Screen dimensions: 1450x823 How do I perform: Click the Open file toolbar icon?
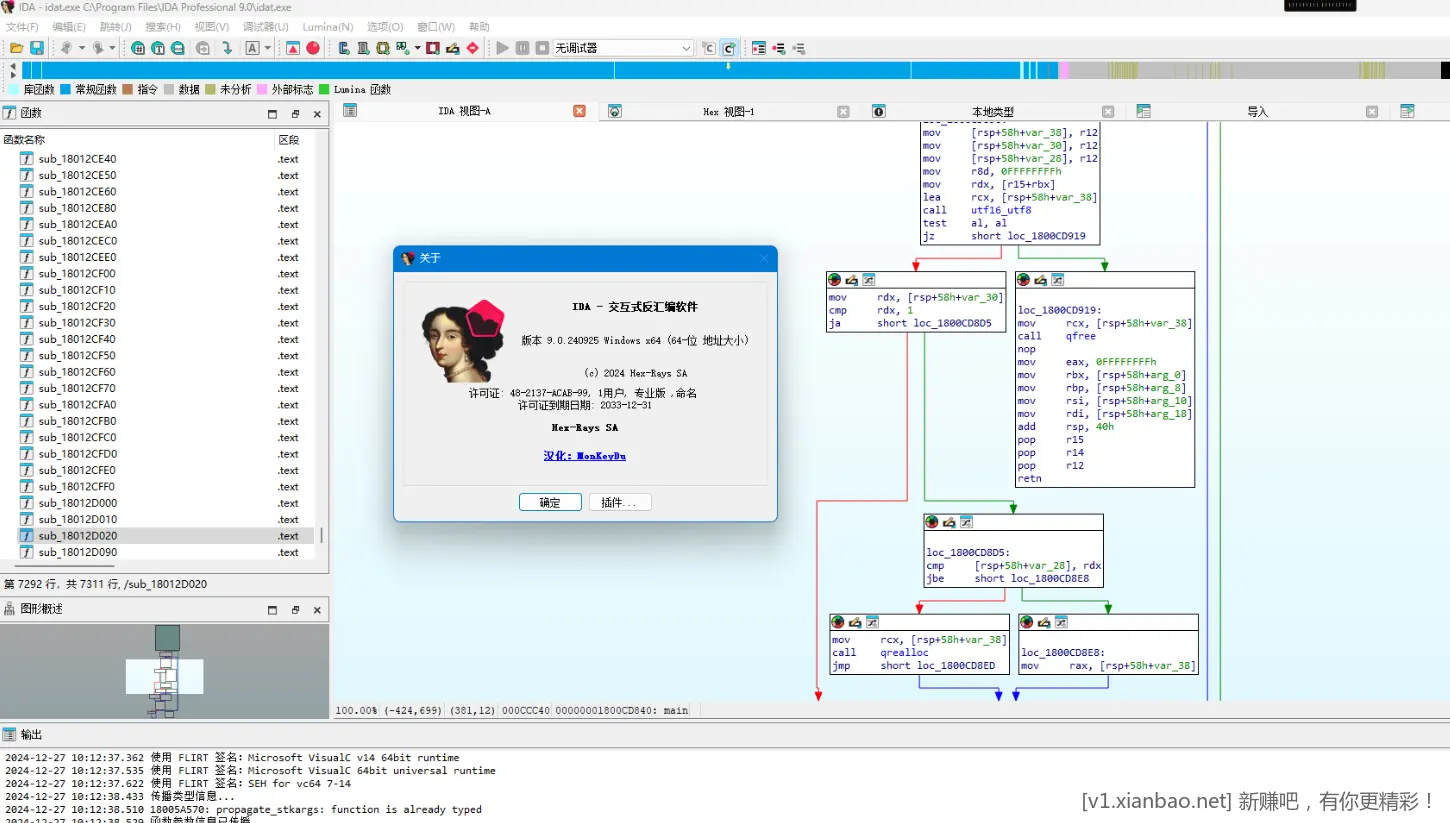[17, 48]
